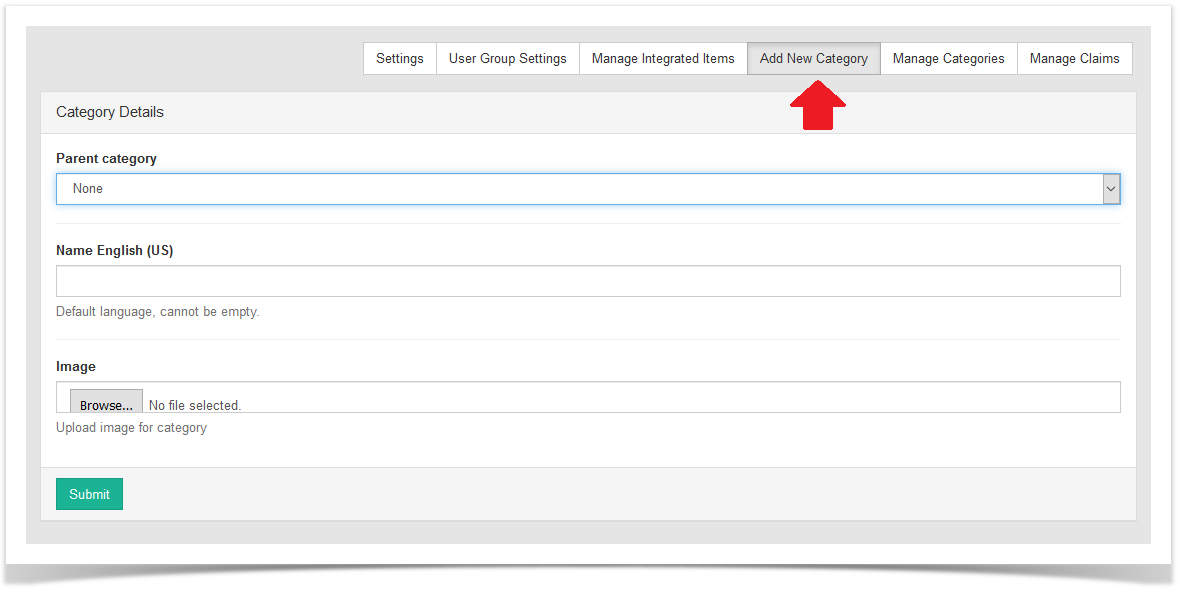Switch to User Group Settings tab
Image resolution: width=1185 pixels, height=593 pixels.
tap(507, 59)
